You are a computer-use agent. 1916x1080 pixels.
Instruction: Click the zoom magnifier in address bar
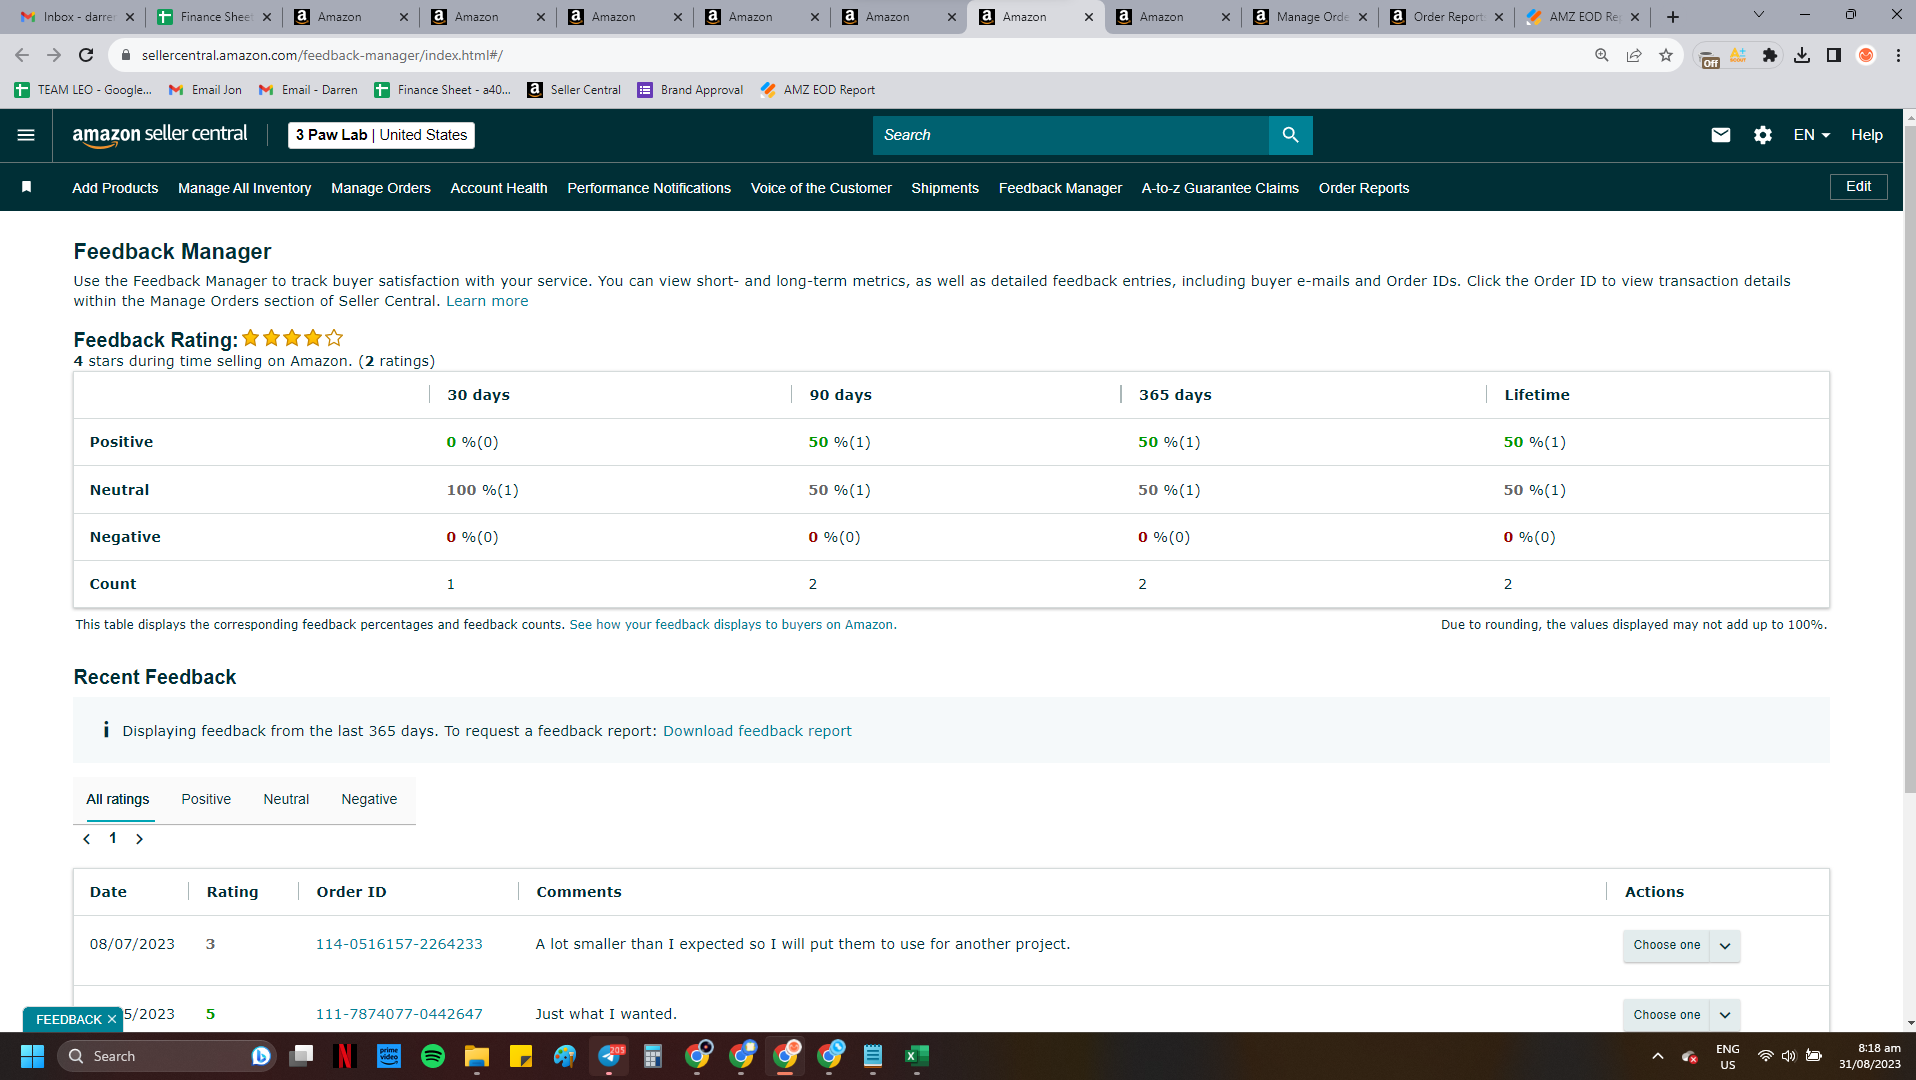1601,55
